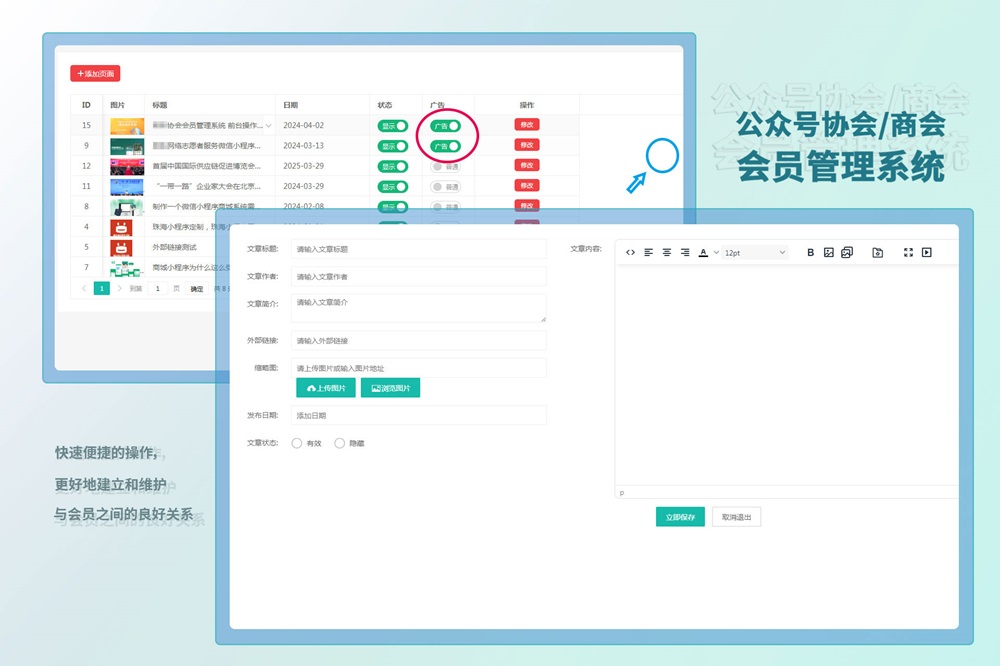Click the insert video play icon

tap(927, 253)
